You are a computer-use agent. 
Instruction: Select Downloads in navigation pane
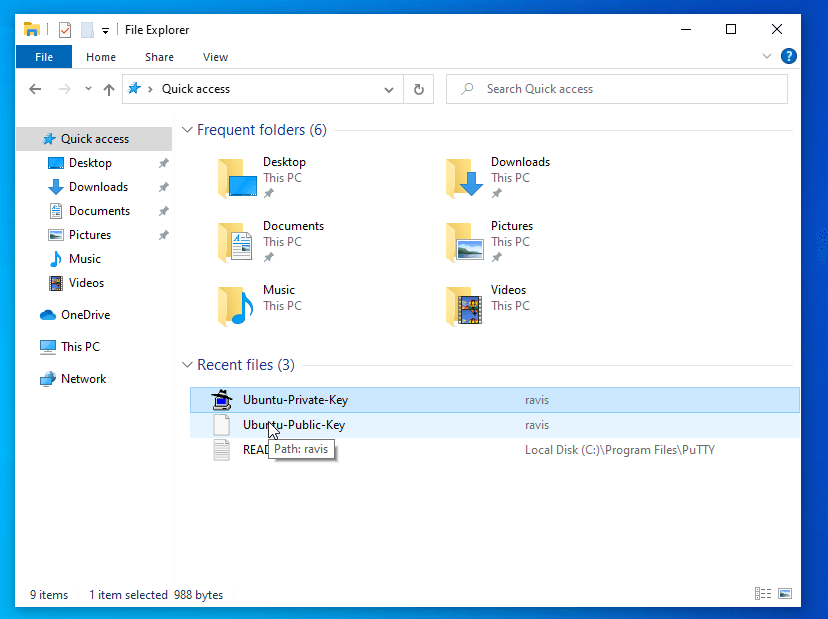point(98,187)
